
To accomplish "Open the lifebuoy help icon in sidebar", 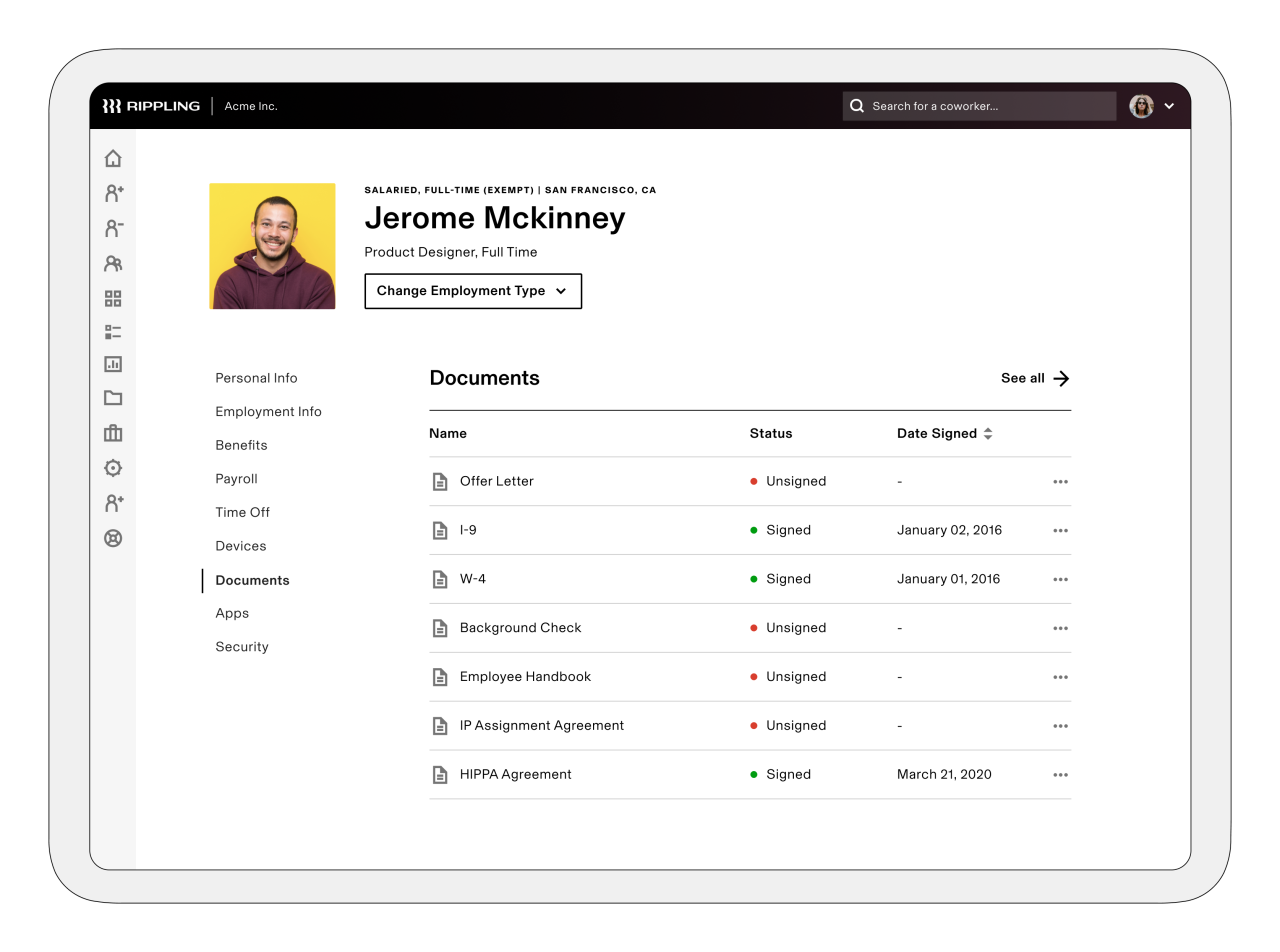I will click(113, 538).
